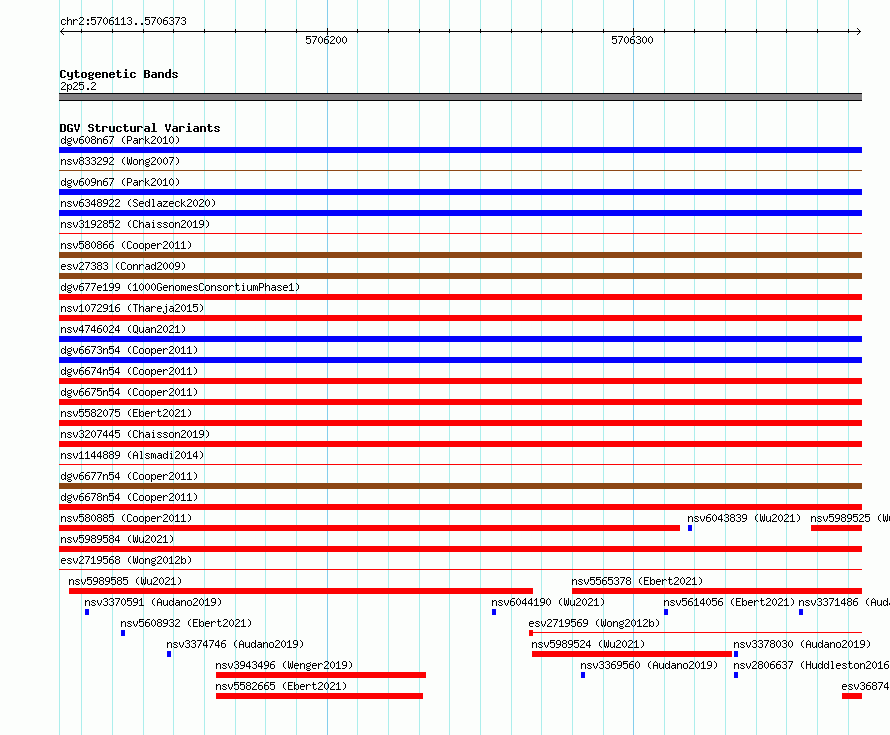Open nsv3192852 (Chaisson2019) variant label

coord(135,224)
